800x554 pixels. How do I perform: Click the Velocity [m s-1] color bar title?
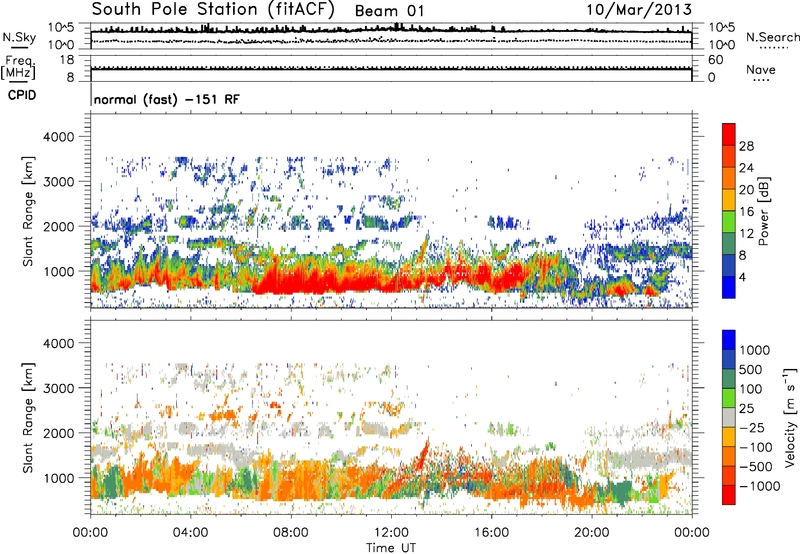(790, 417)
